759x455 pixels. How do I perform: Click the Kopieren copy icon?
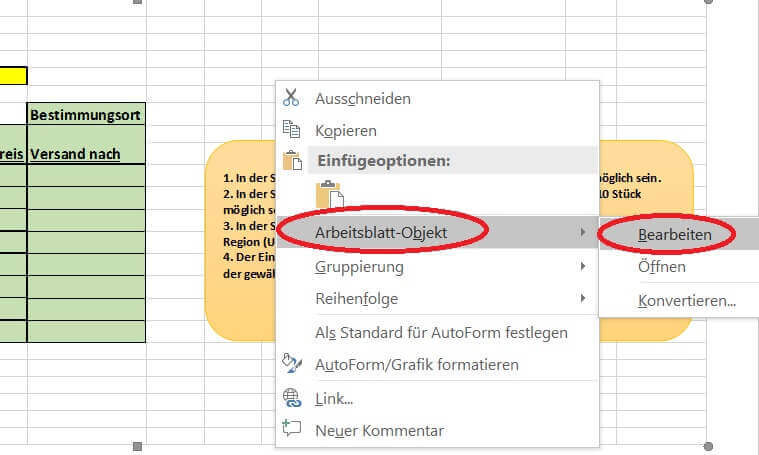click(x=291, y=129)
